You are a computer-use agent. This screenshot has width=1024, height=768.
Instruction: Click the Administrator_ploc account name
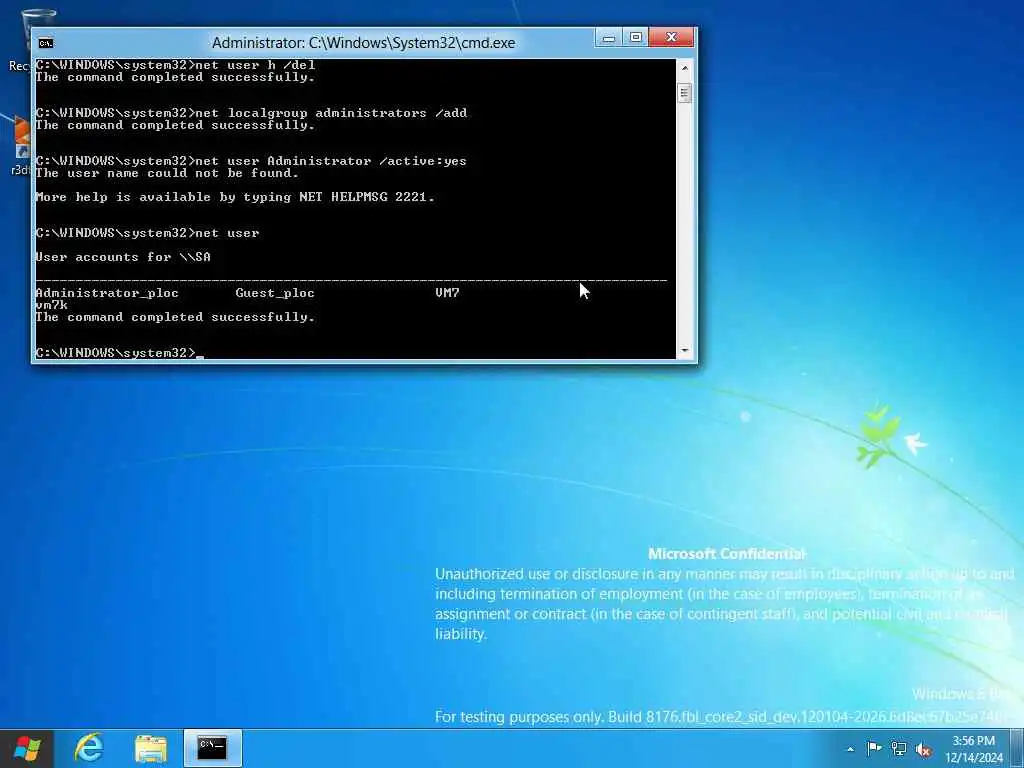click(x=107, y=293)
